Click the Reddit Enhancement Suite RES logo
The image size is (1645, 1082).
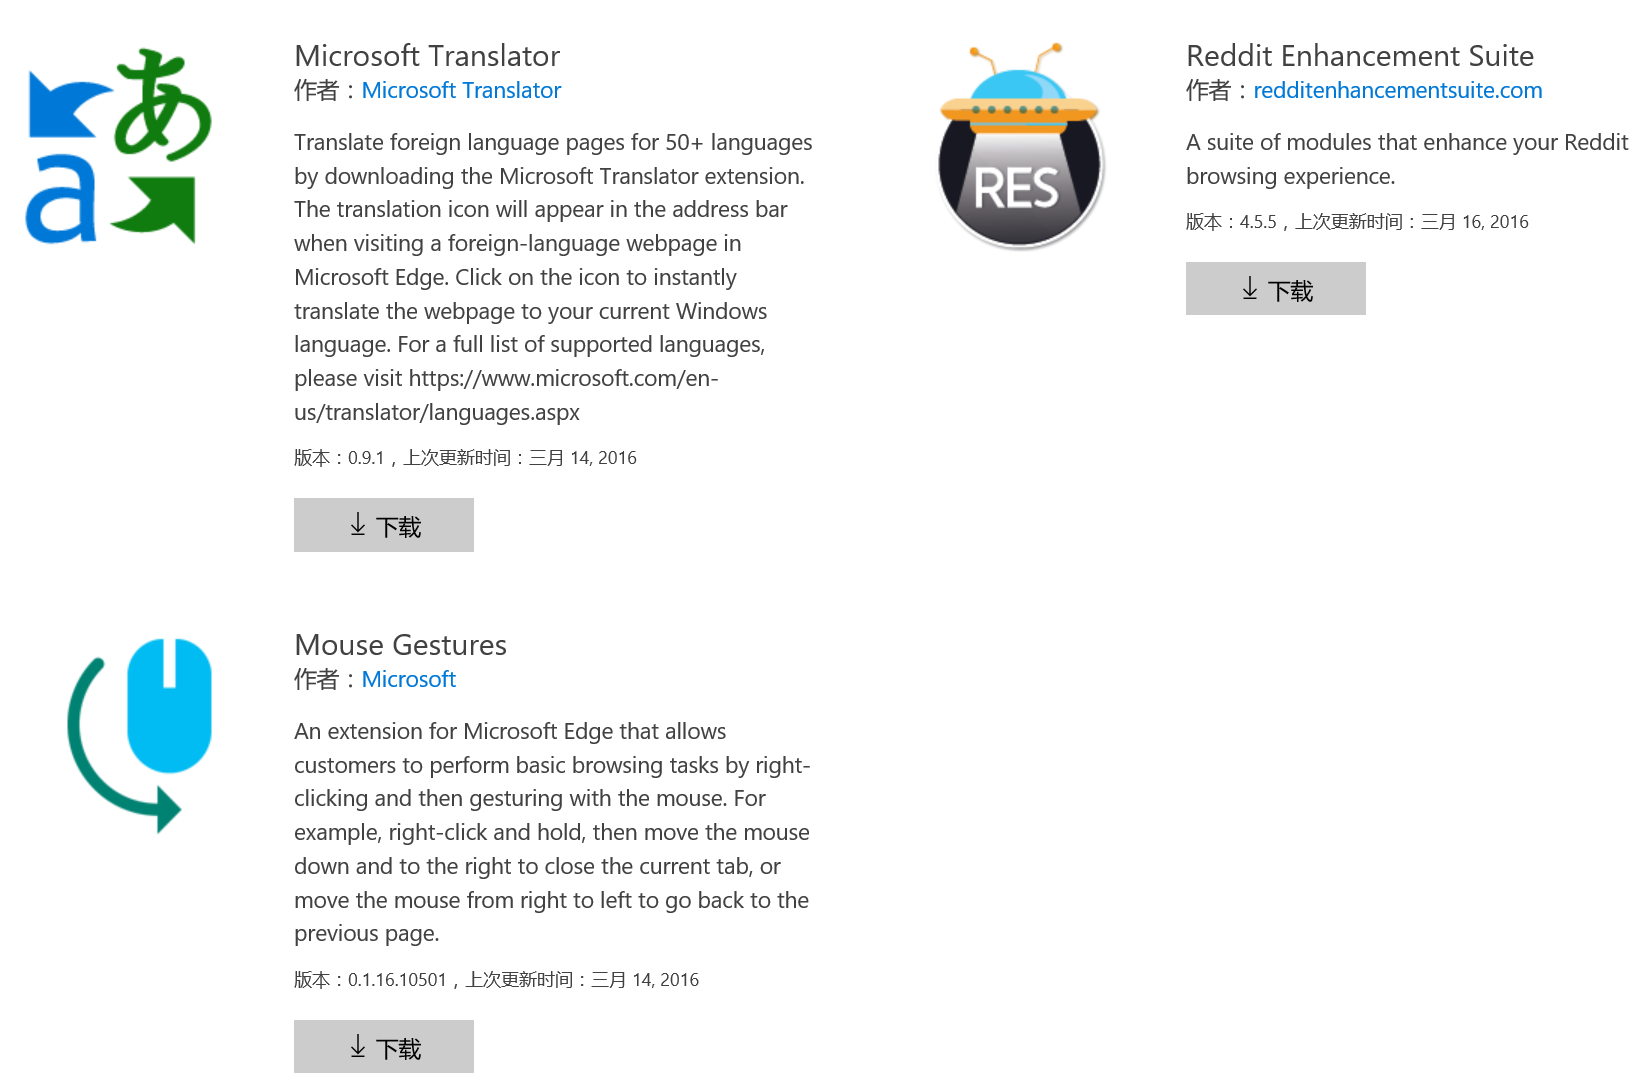click(x=1019, y=146)
